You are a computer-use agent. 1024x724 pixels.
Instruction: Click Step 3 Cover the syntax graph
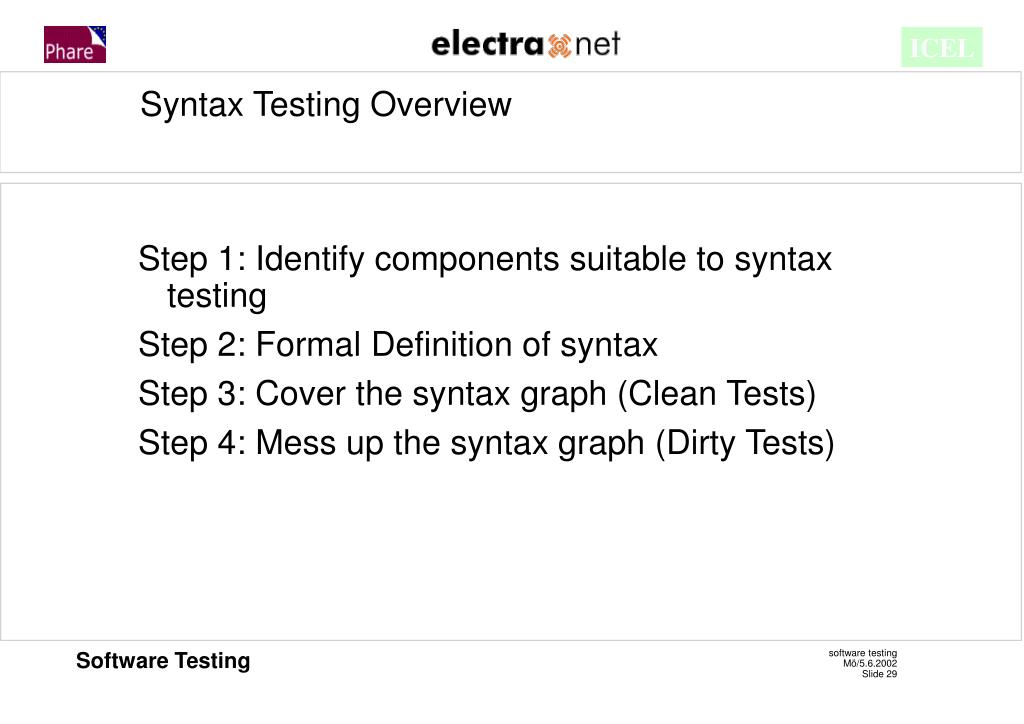click(477, 394)
